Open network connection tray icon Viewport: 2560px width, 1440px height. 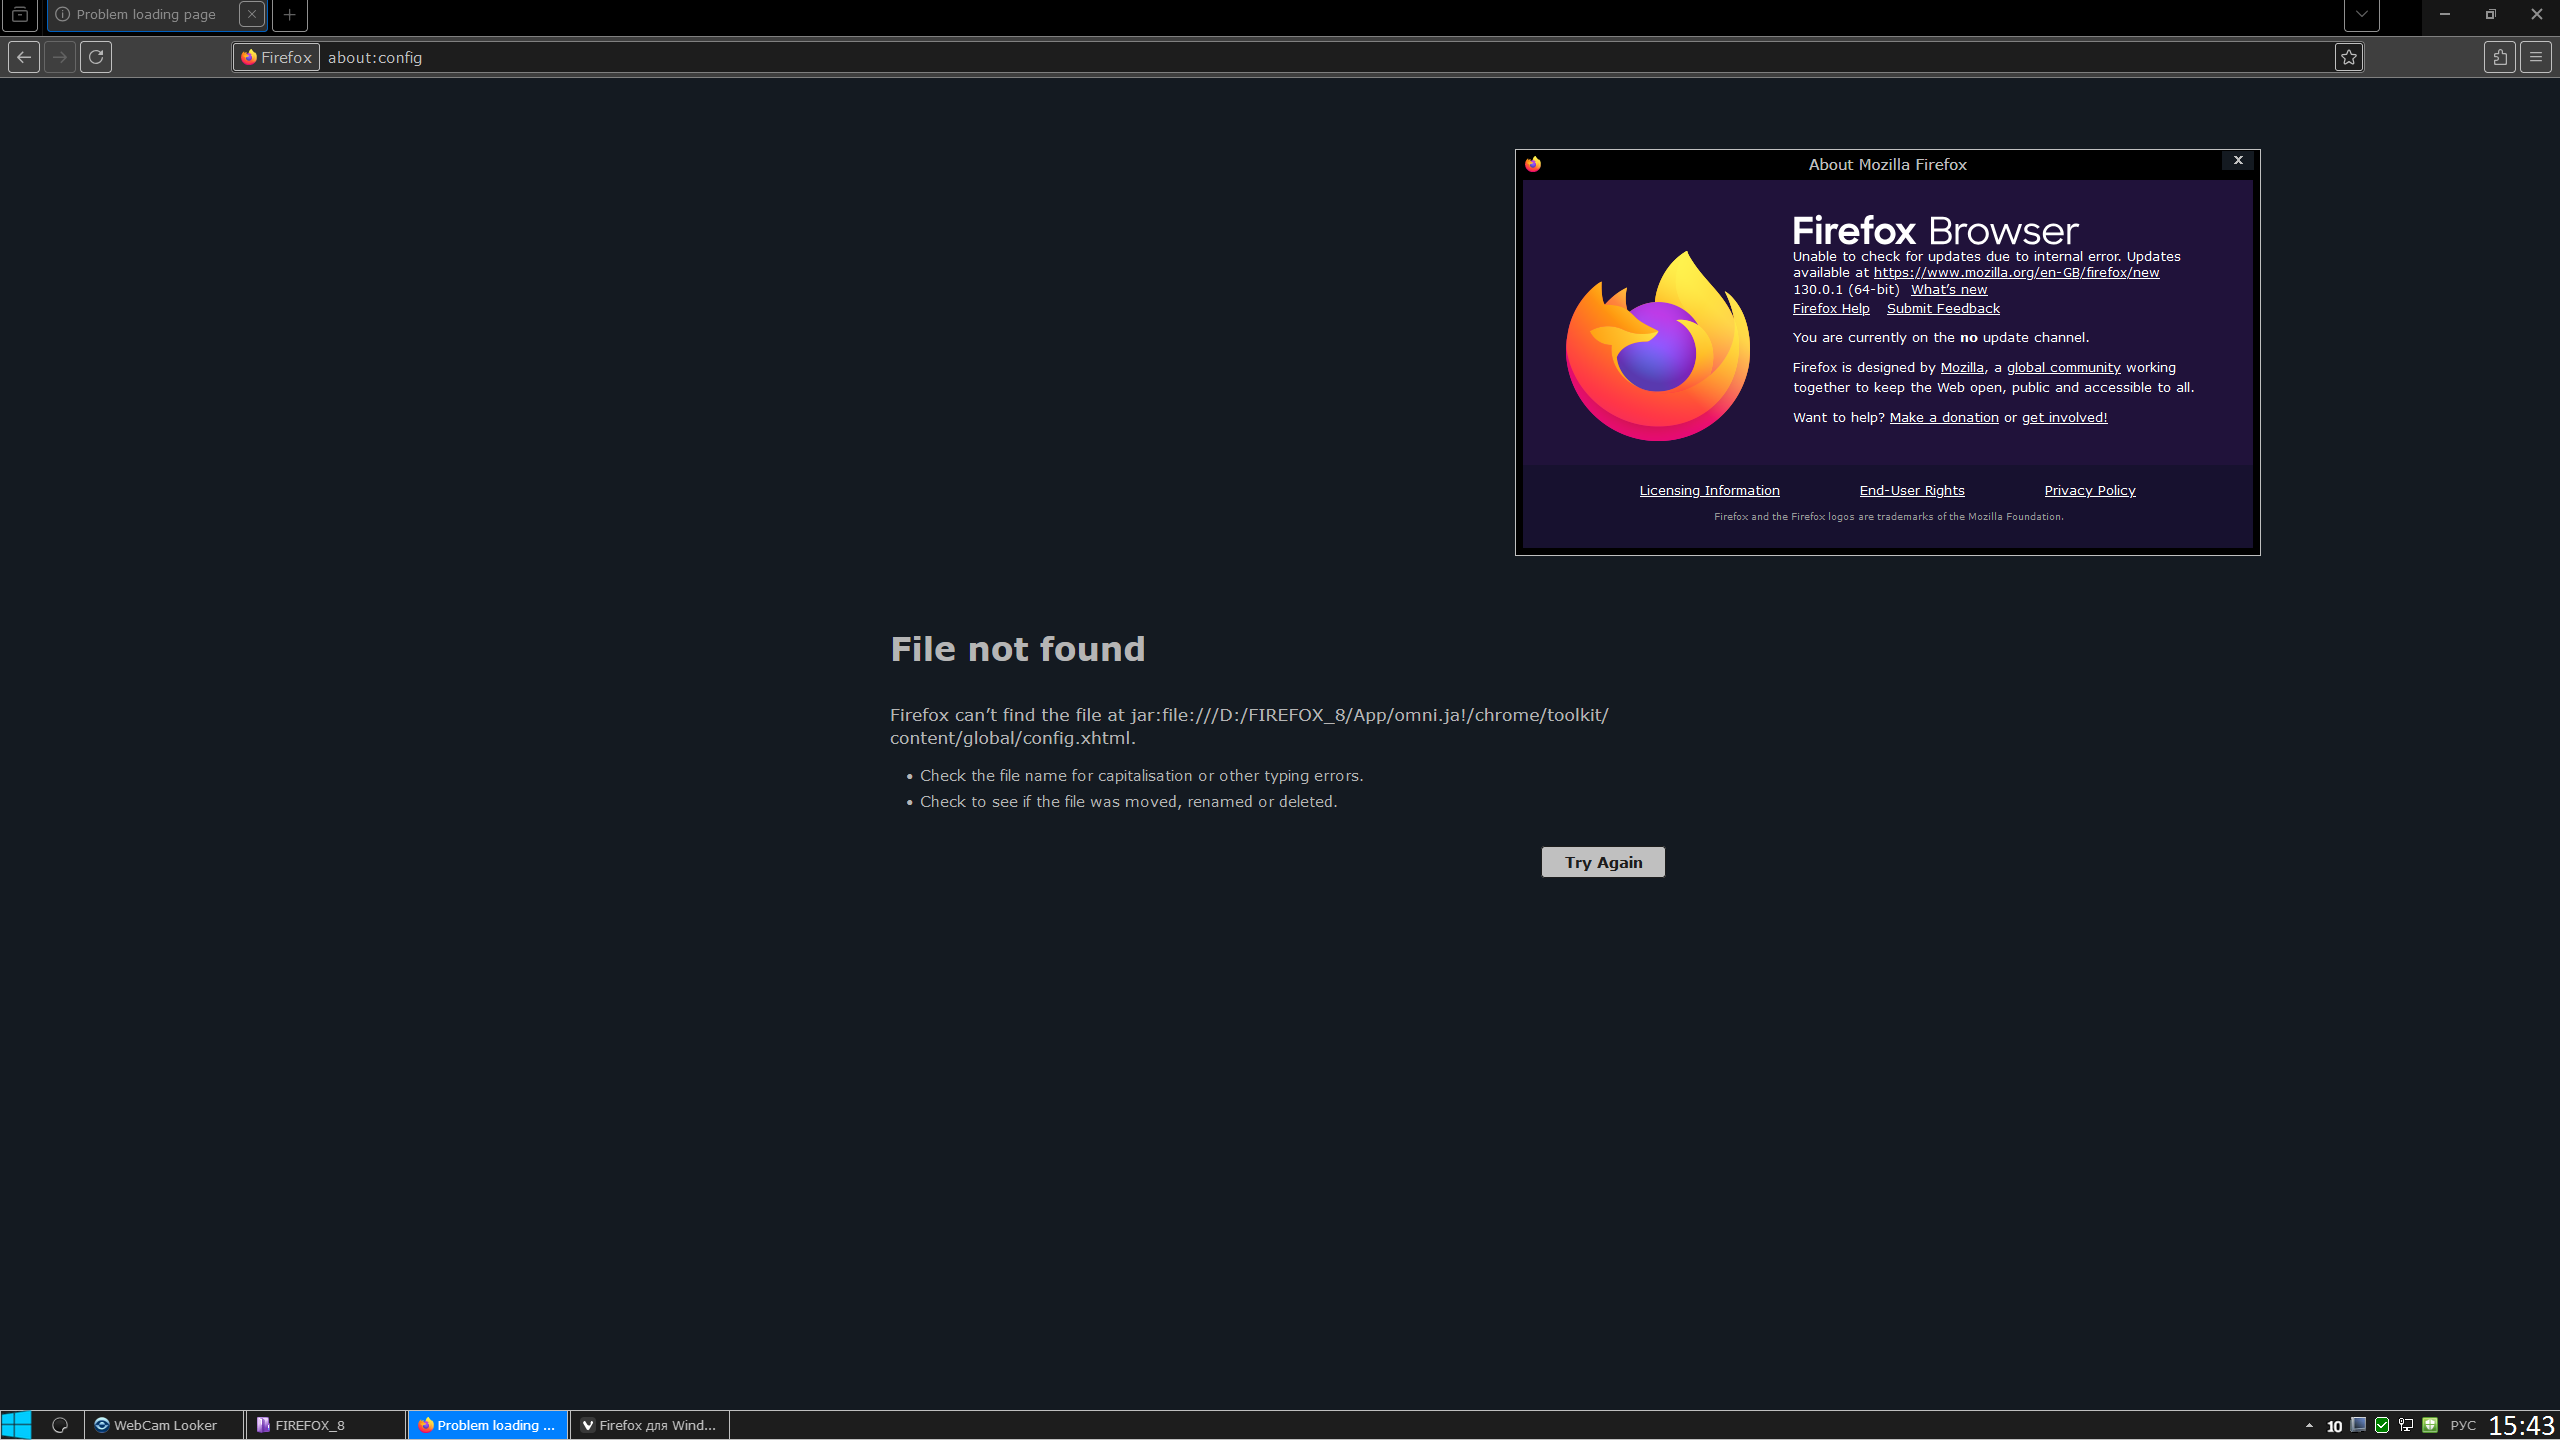click(2406, 1425)
